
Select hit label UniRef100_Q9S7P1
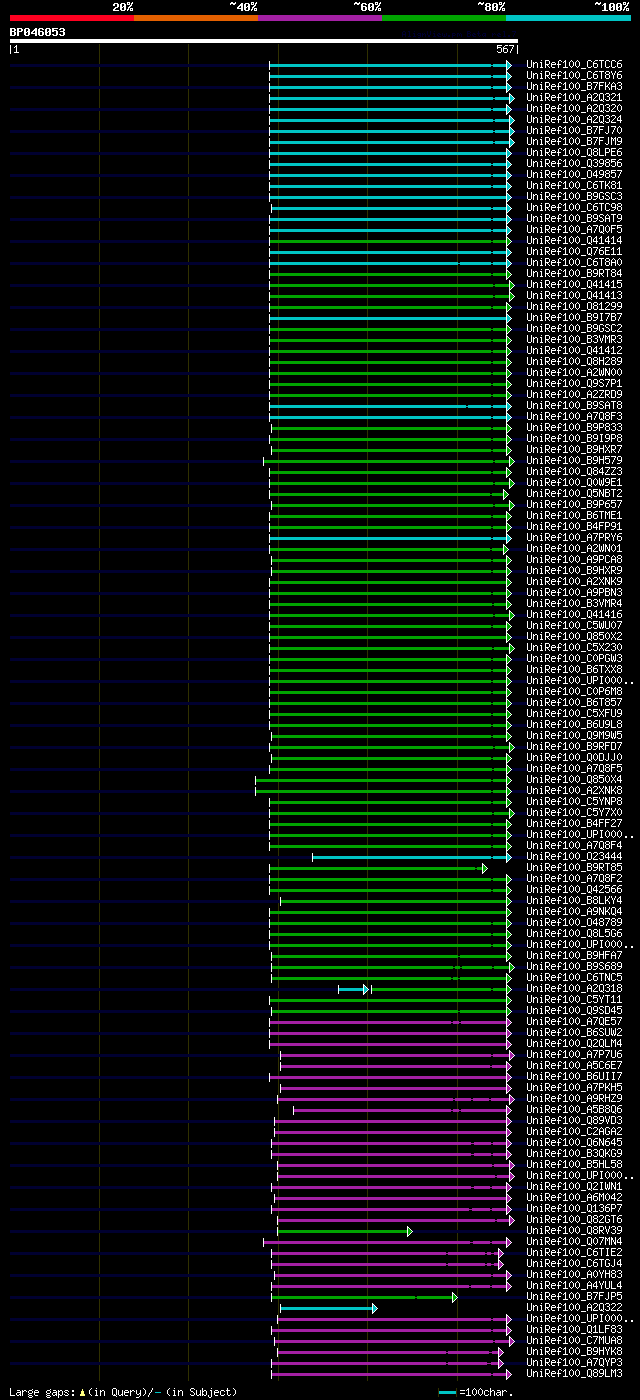(x=574, y=384)
